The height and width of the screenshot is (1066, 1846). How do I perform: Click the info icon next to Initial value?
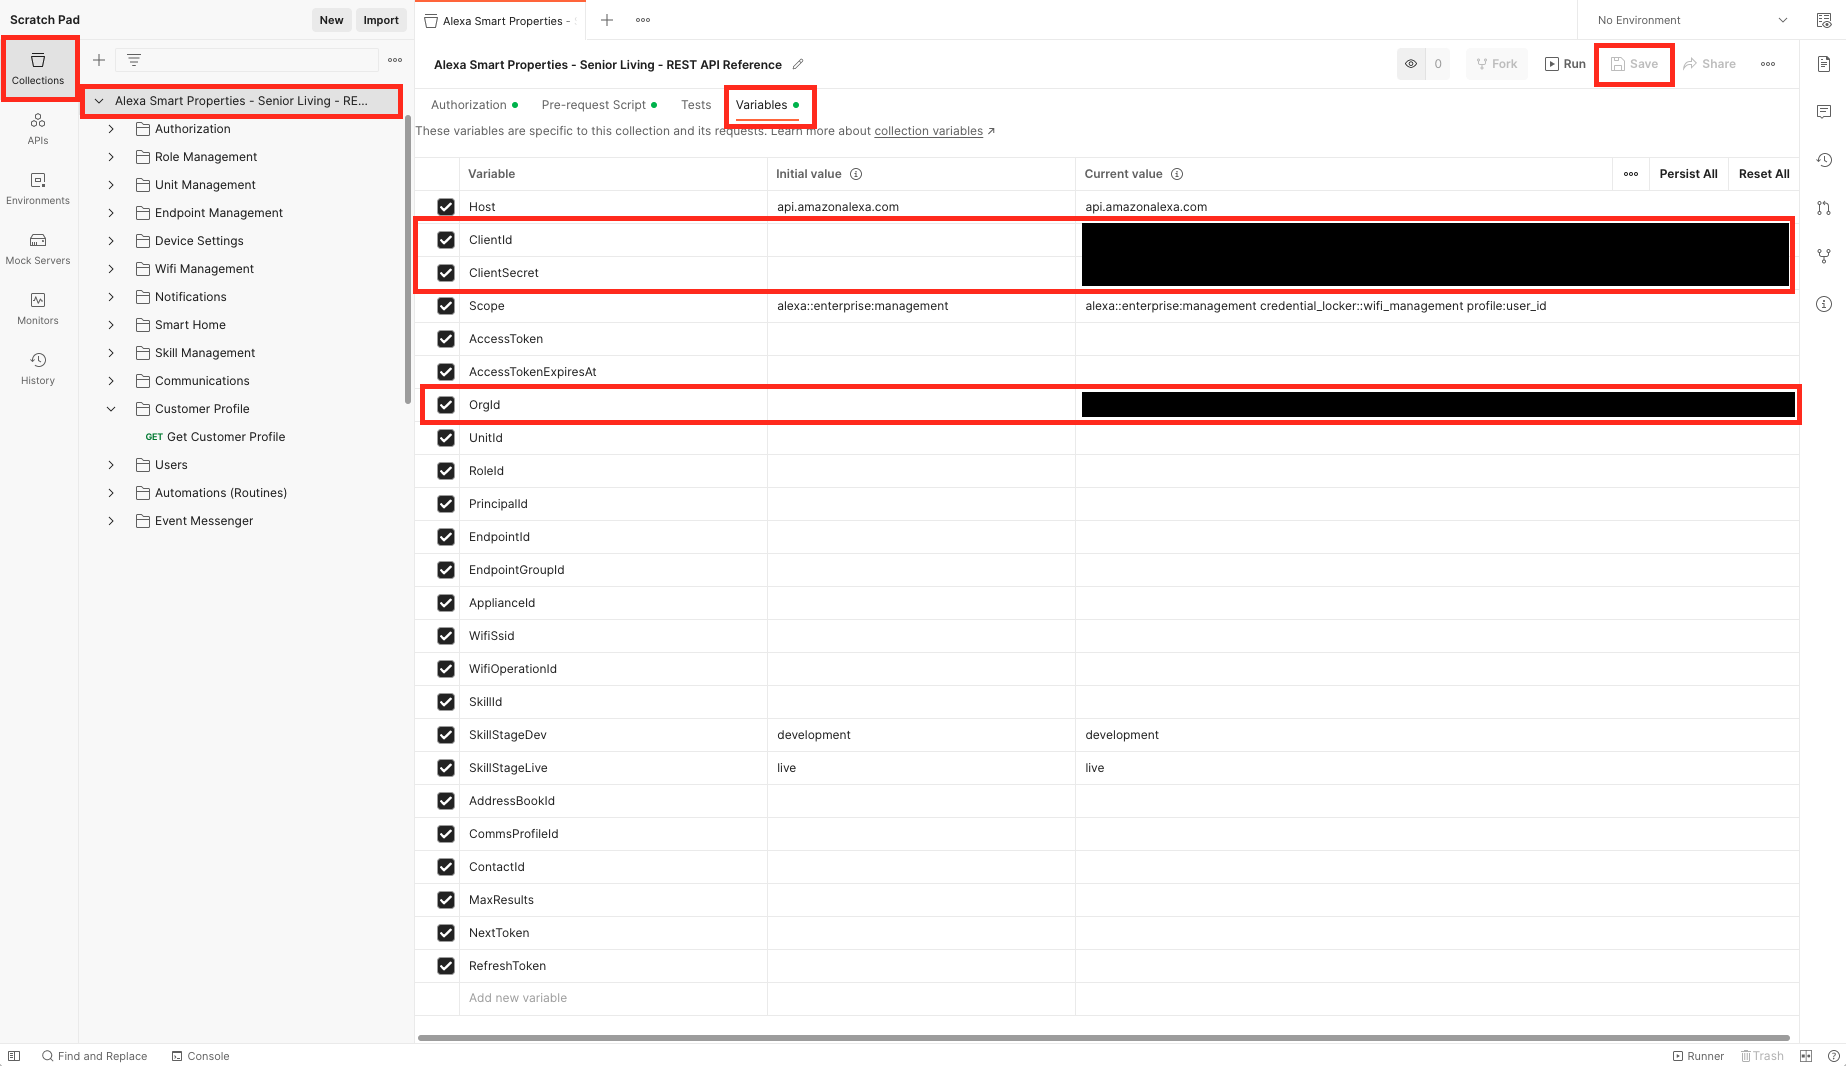[x=856, y=174]
